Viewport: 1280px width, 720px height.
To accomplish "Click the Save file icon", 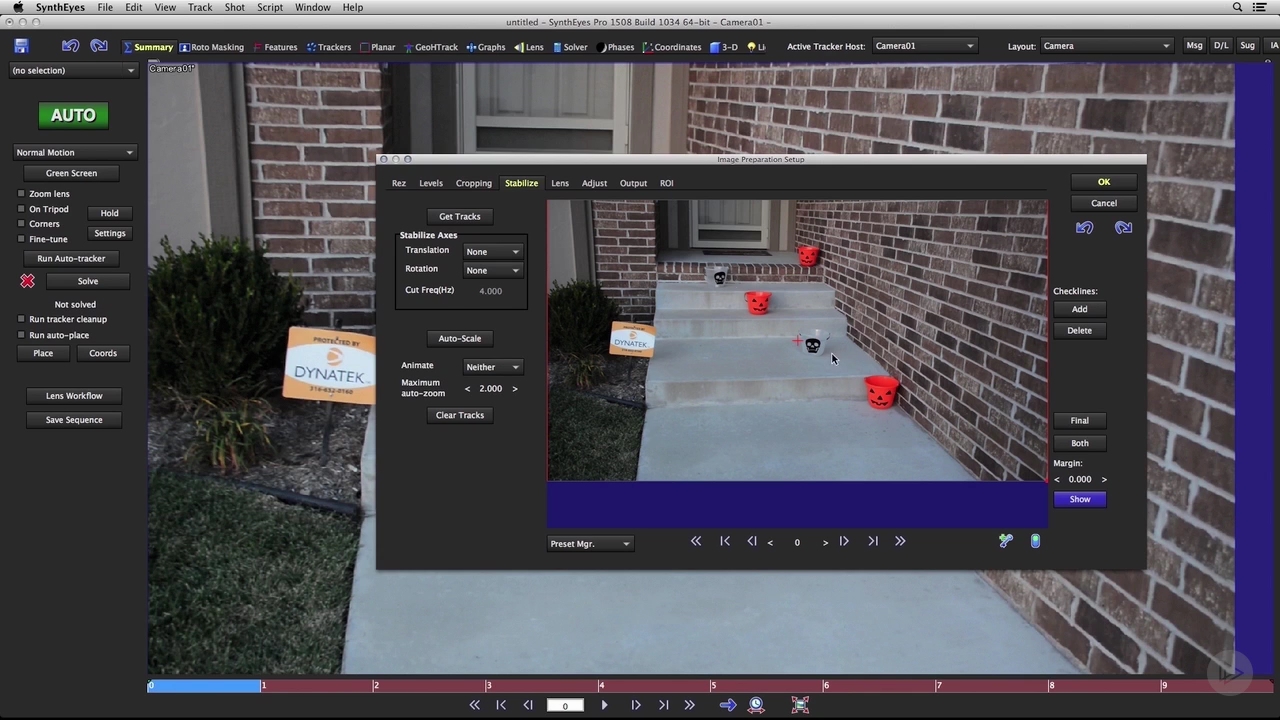I will coord(21,46).
